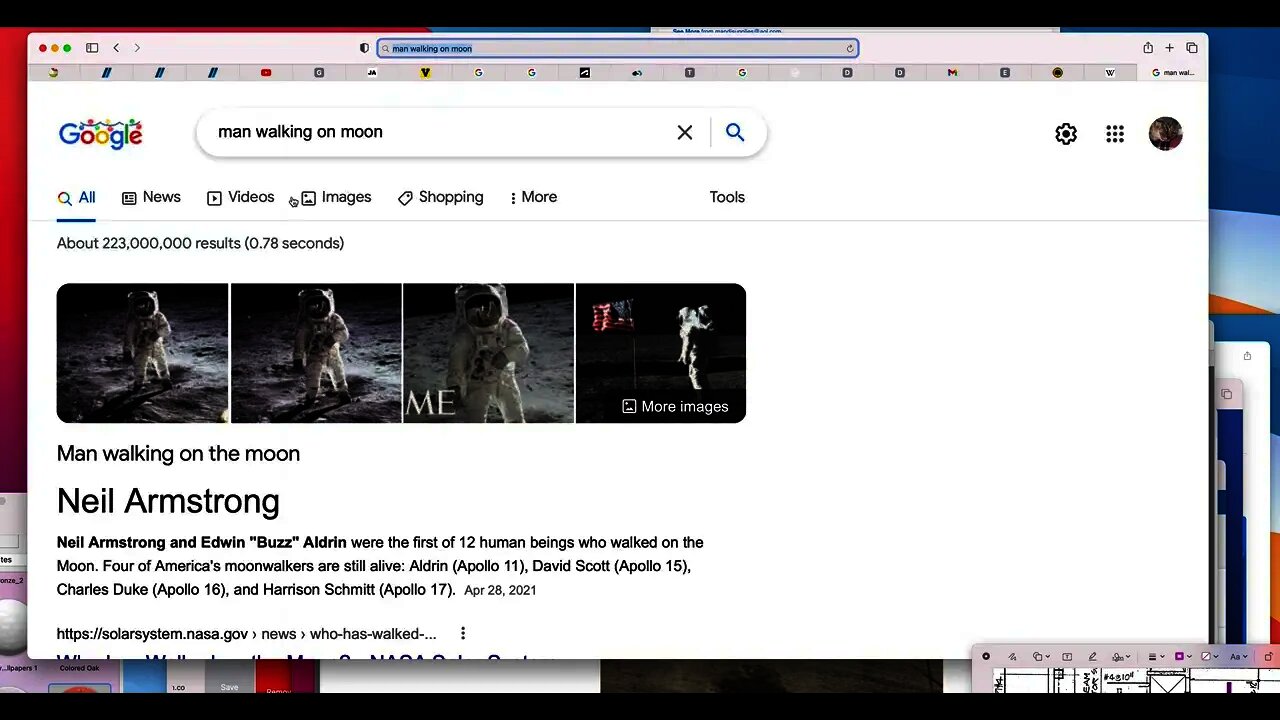Open more options for the NASA result
Viewport: 1280px width, 720px height.
[x=462, y=633]
